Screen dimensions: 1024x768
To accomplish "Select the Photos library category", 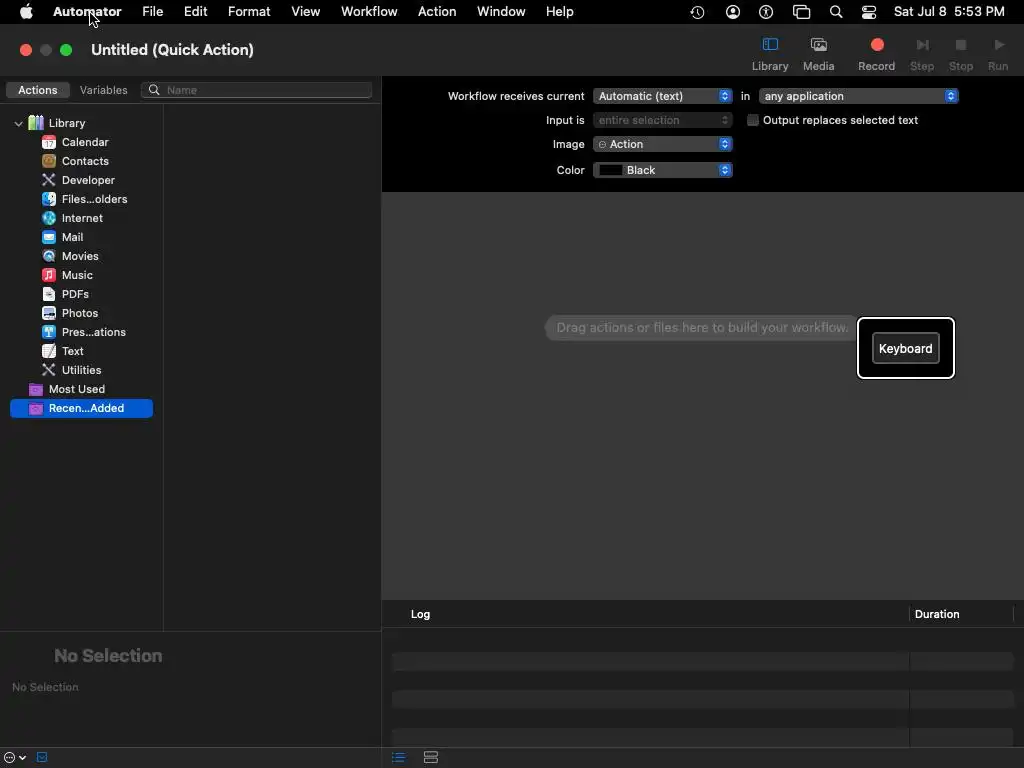I will coord(69,312).
